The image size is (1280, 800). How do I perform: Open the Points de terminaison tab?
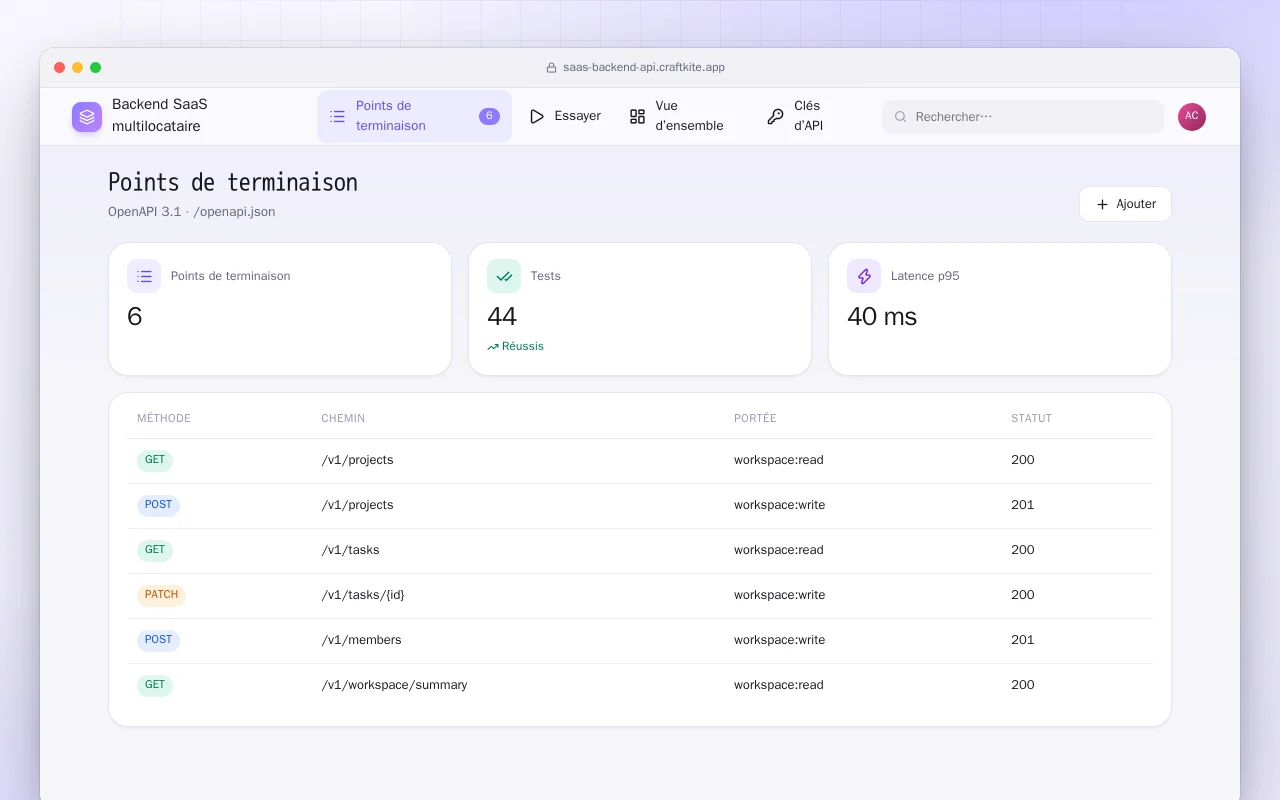point(414,117)
